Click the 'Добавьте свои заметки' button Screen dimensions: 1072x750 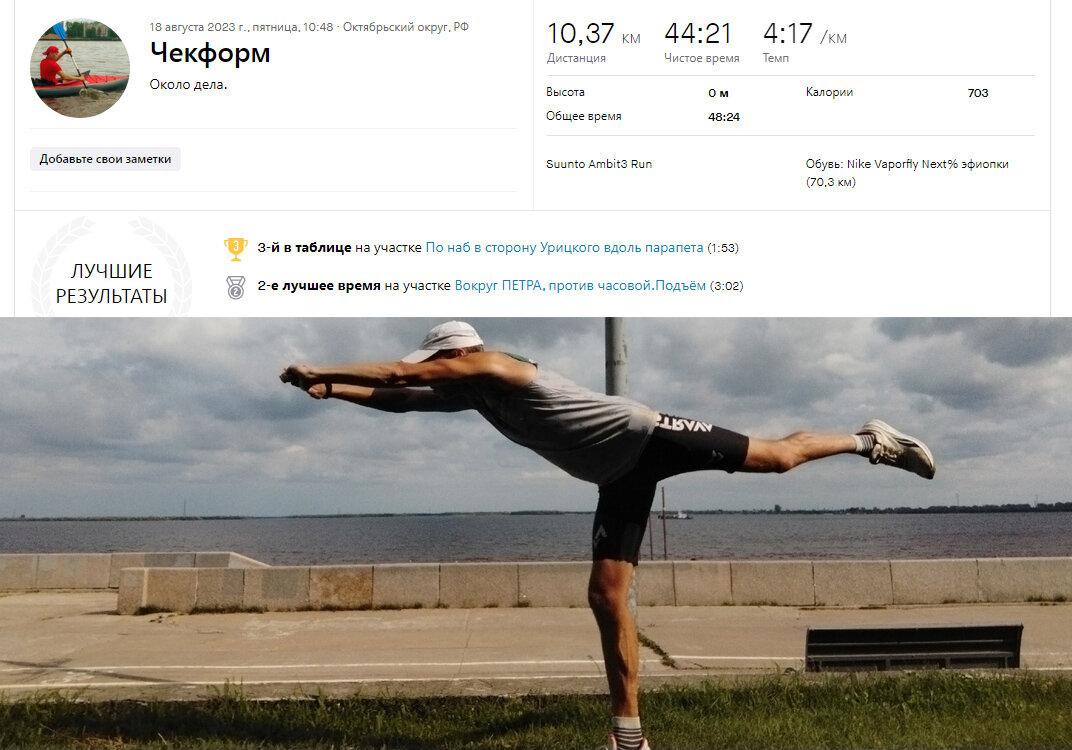coord(105,159)
